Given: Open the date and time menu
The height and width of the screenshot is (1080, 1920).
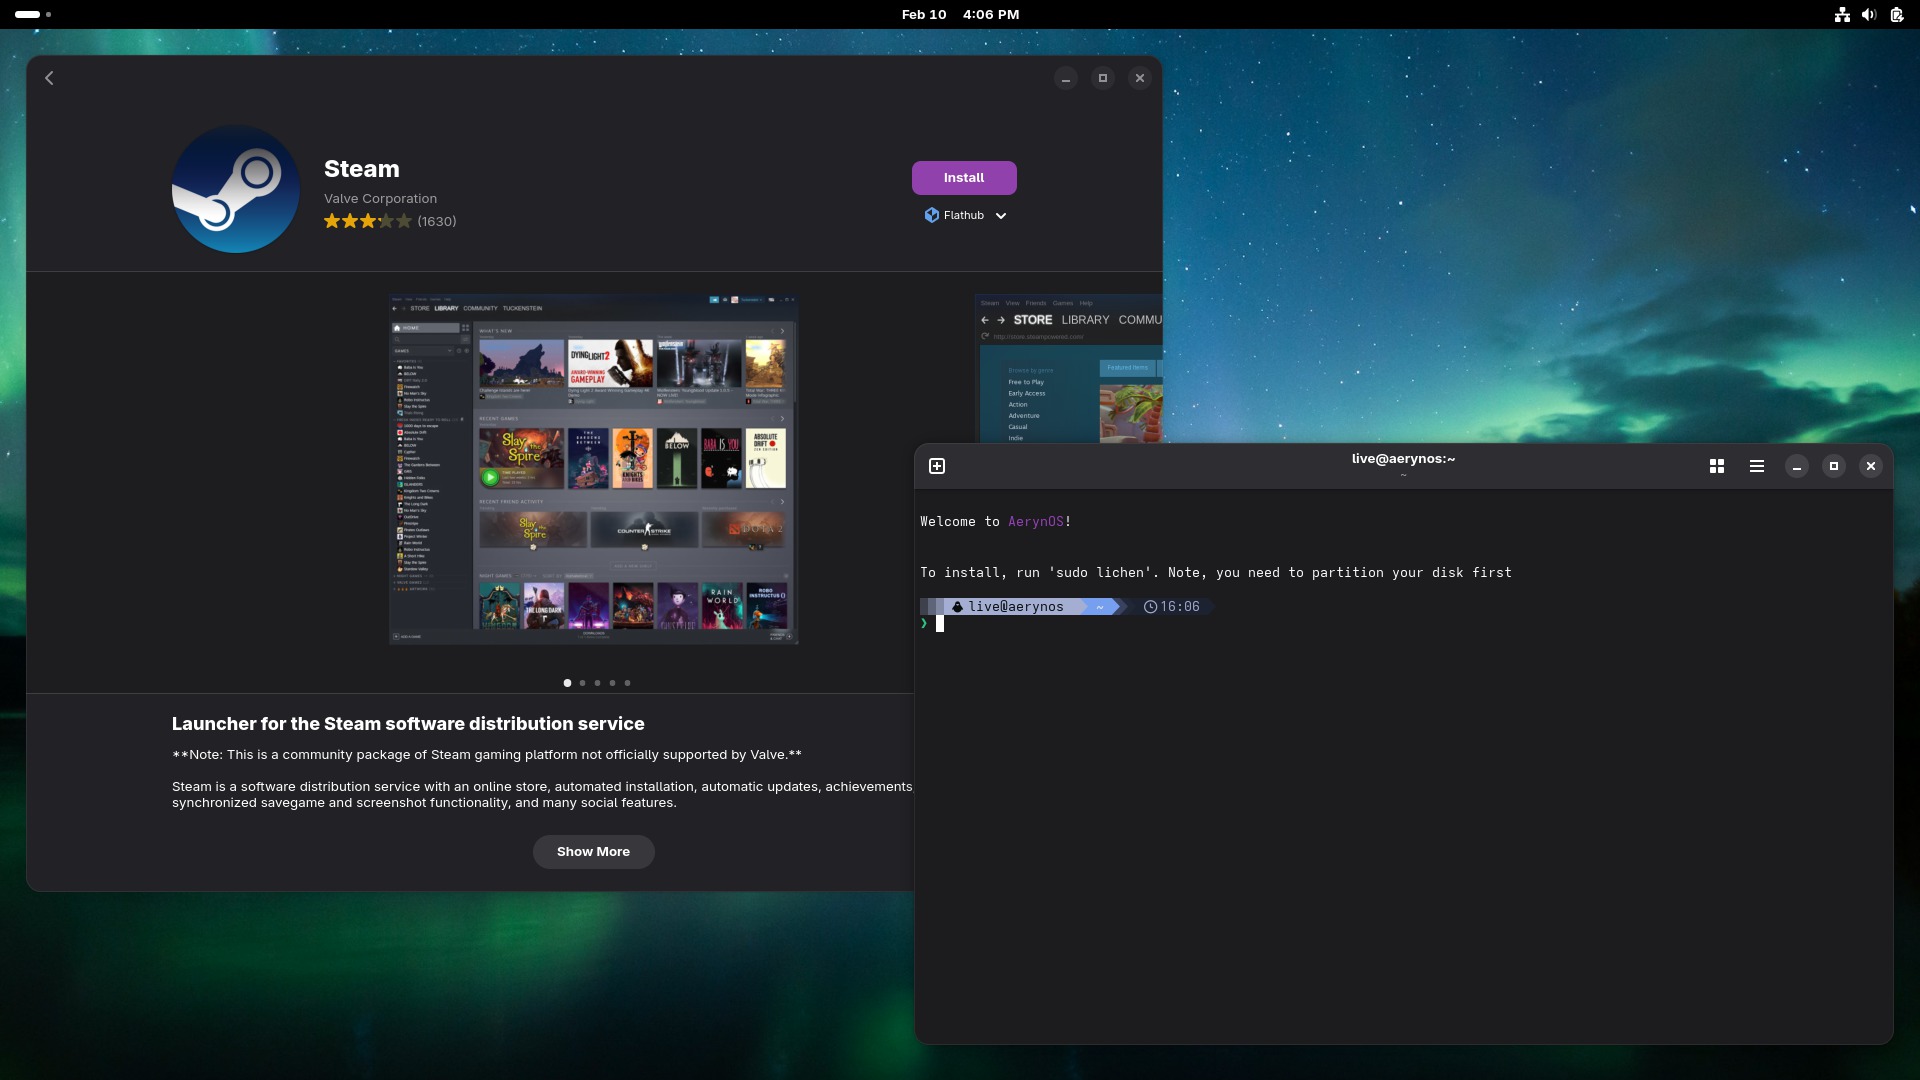Looking at the screenshot, I should point(960,14).
